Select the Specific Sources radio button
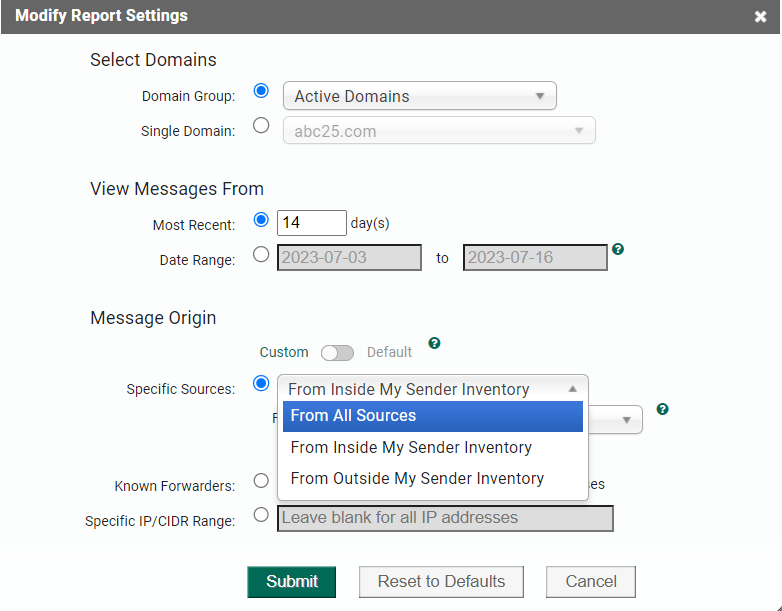The width and height of the screenshot is (782, 611). 261,383
